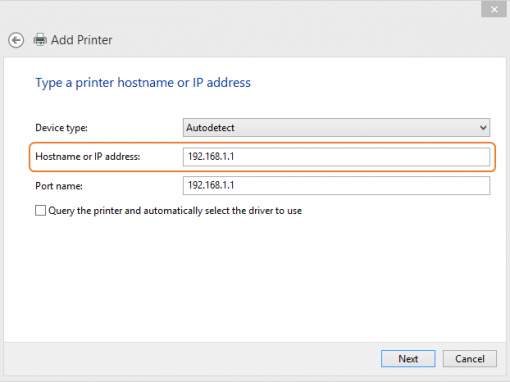
Task: Click the word 'Autodetect' in the combo box
Action: tap(210, 128)
